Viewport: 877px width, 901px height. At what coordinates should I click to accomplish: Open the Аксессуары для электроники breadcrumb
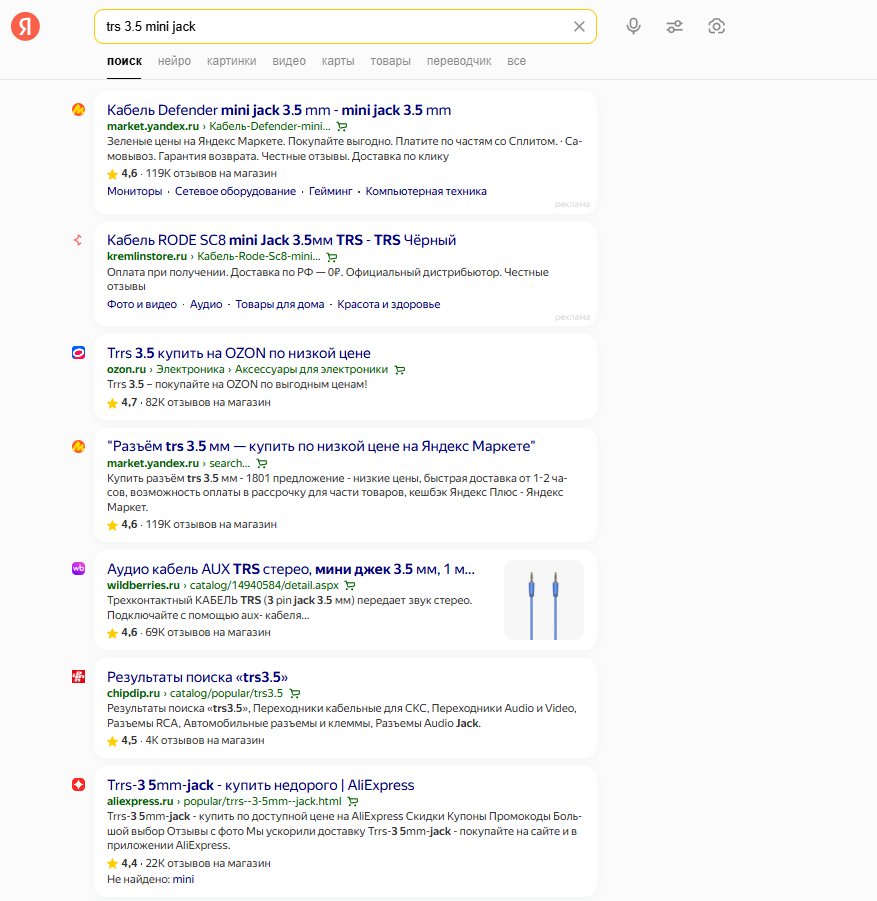coord(311,369)
